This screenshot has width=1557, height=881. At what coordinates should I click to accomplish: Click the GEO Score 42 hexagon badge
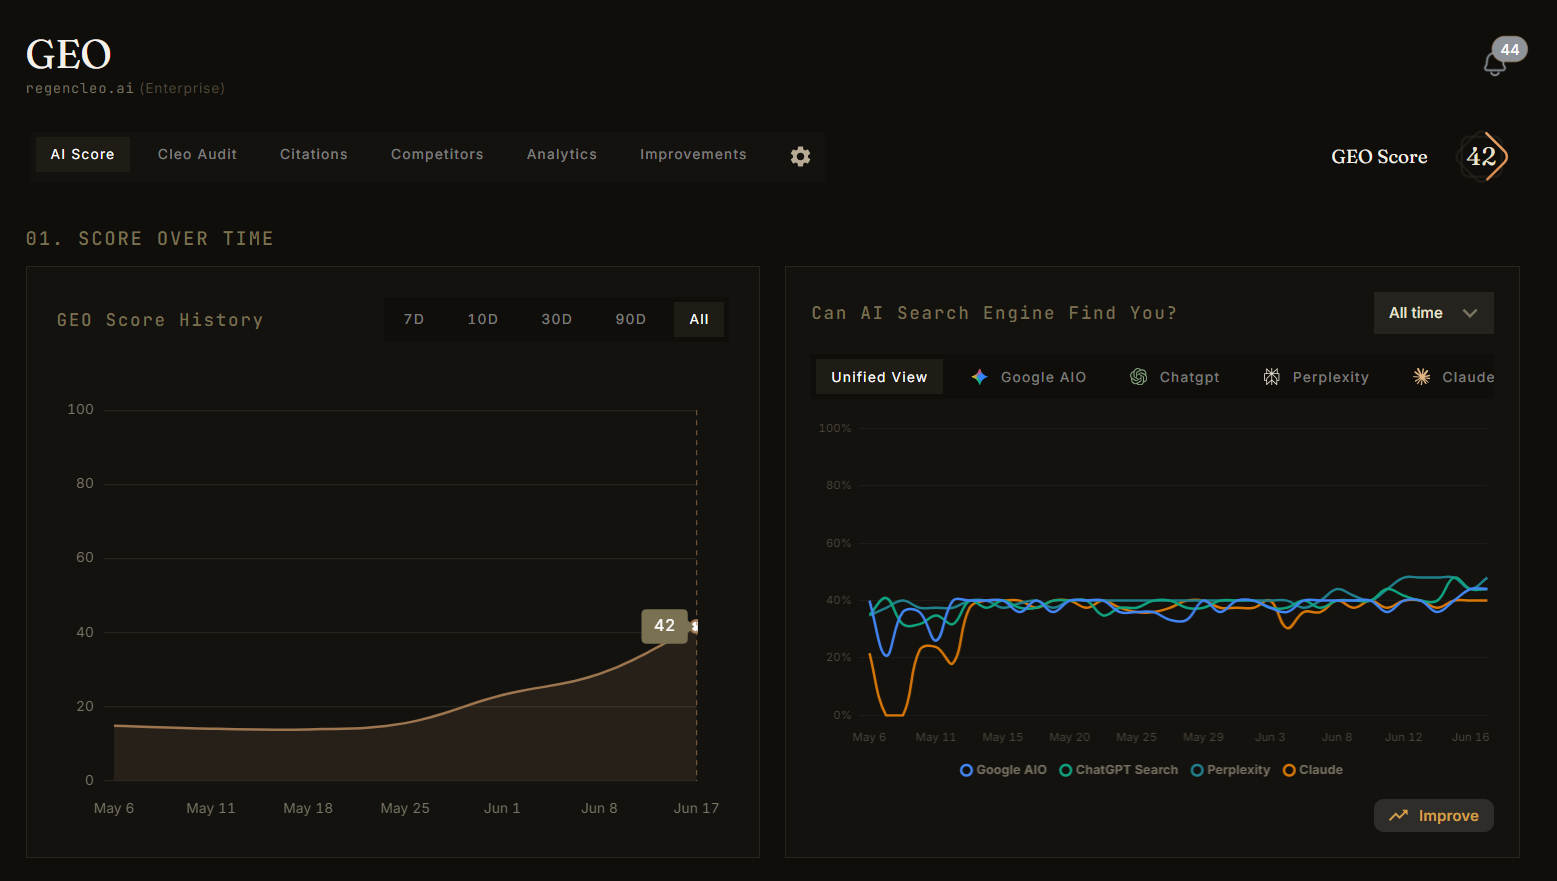click(x=1482, y=156)
